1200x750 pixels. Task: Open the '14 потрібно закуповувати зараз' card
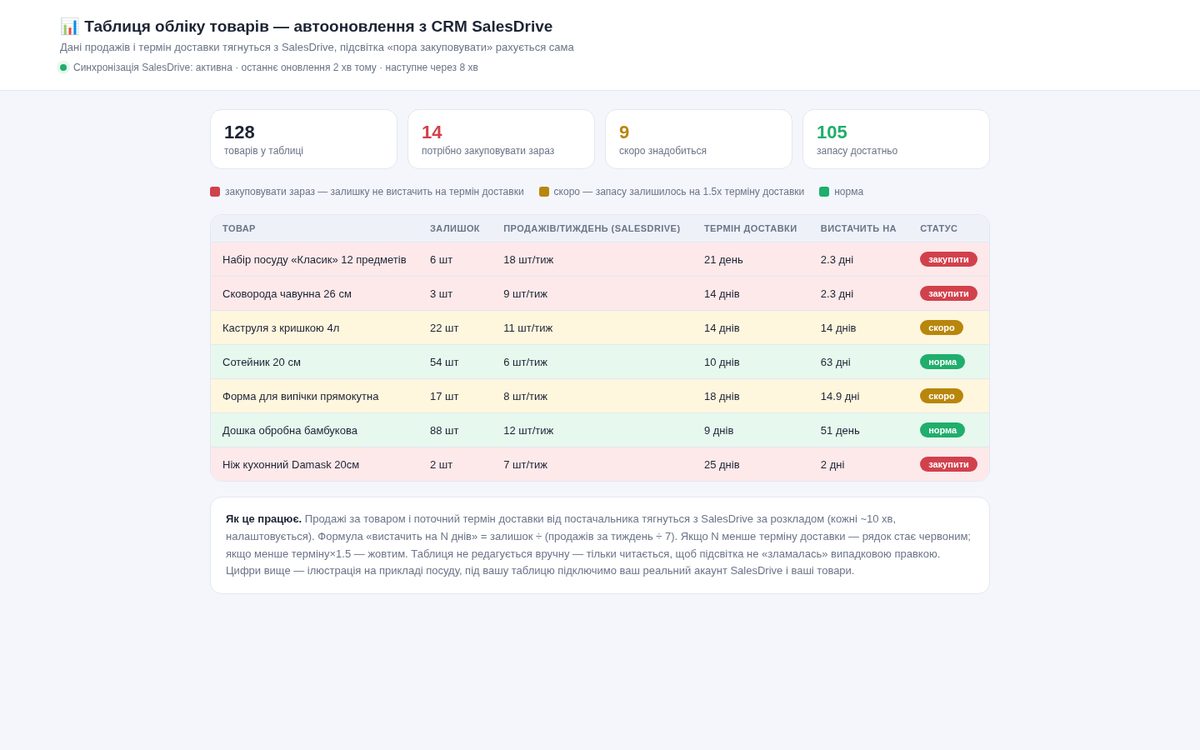tap(501, 139)
